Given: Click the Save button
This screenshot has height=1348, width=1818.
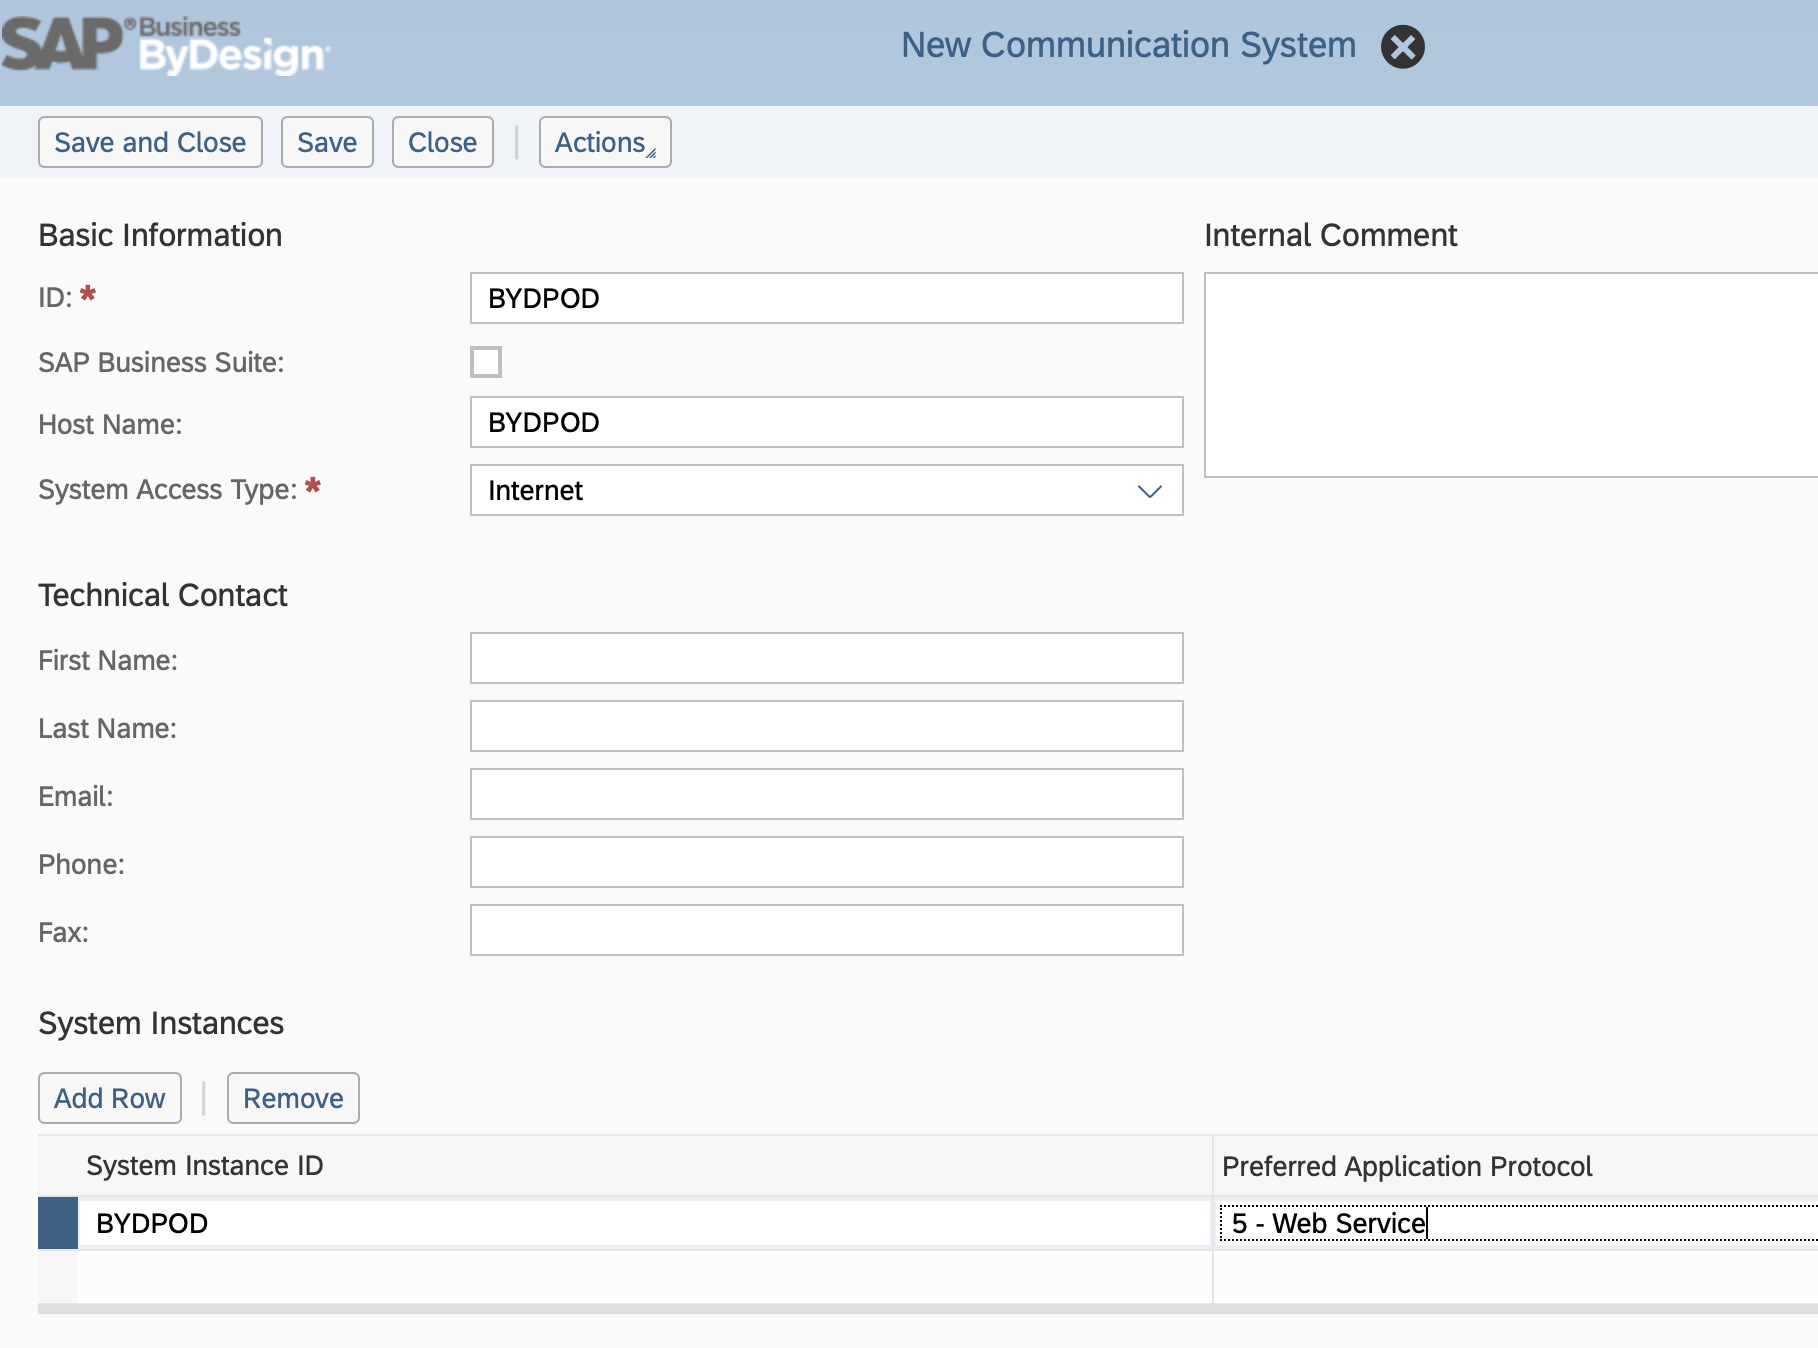Looking at the screenshot, I should 327,141.
